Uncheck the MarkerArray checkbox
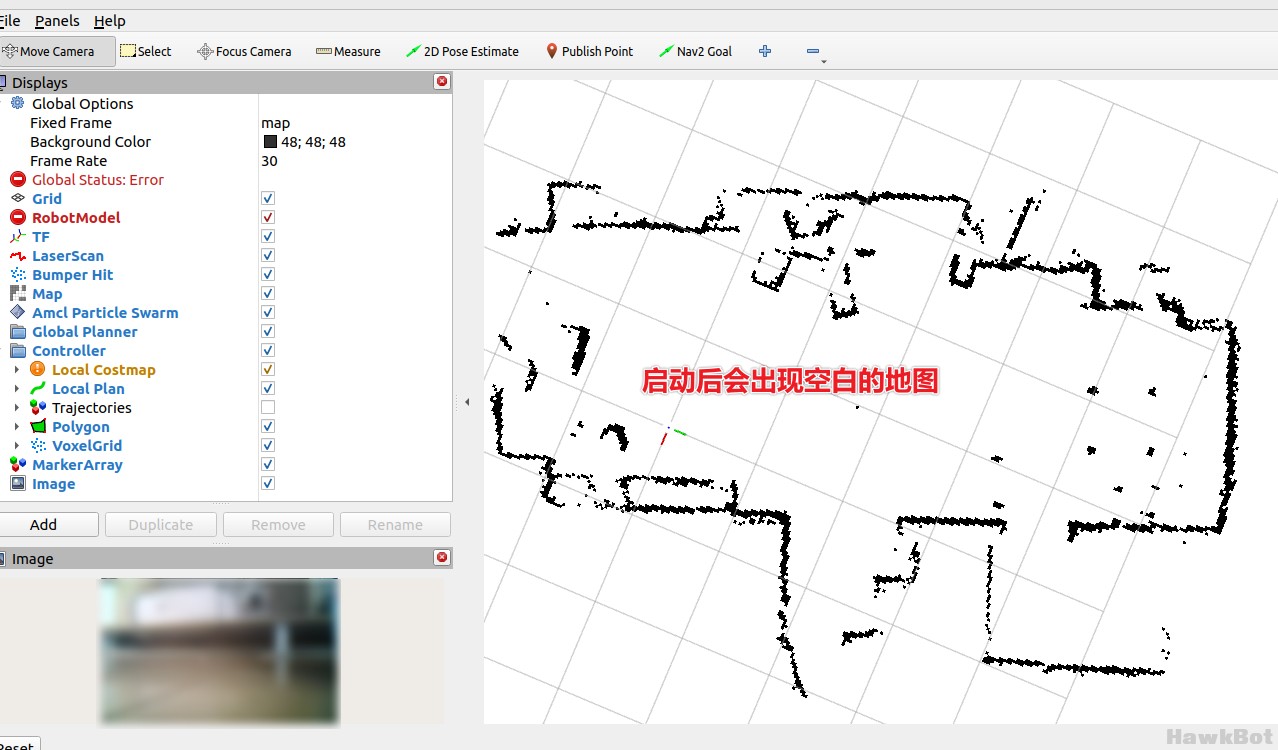 point(268,464)
